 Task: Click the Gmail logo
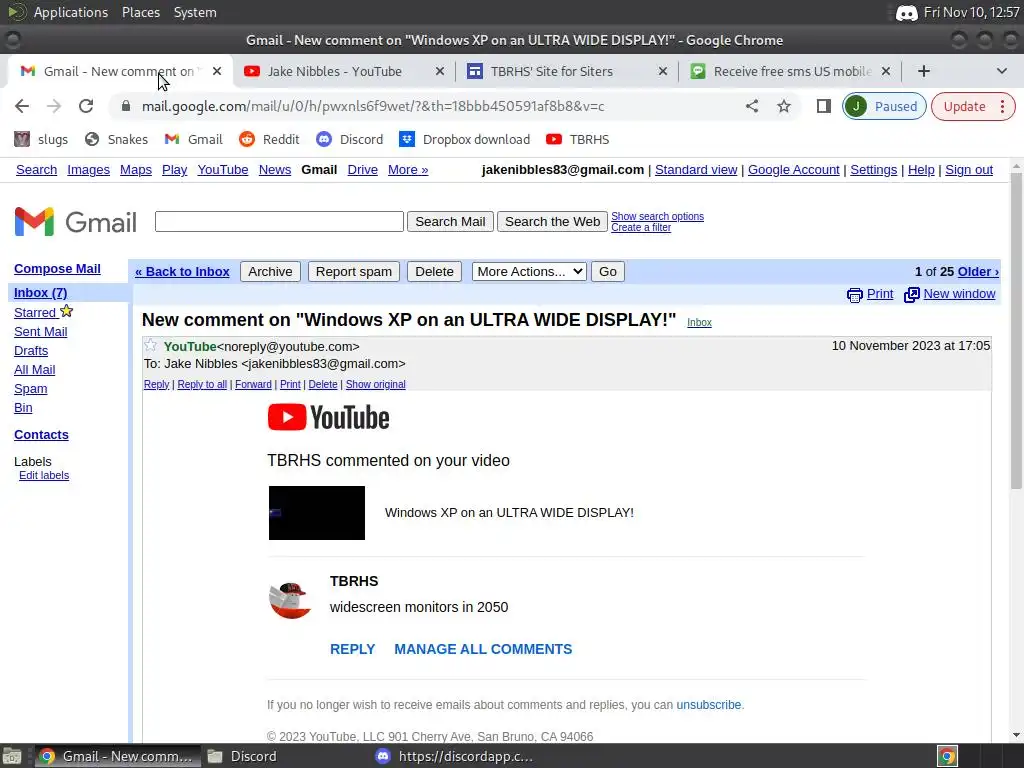point(76,222)
